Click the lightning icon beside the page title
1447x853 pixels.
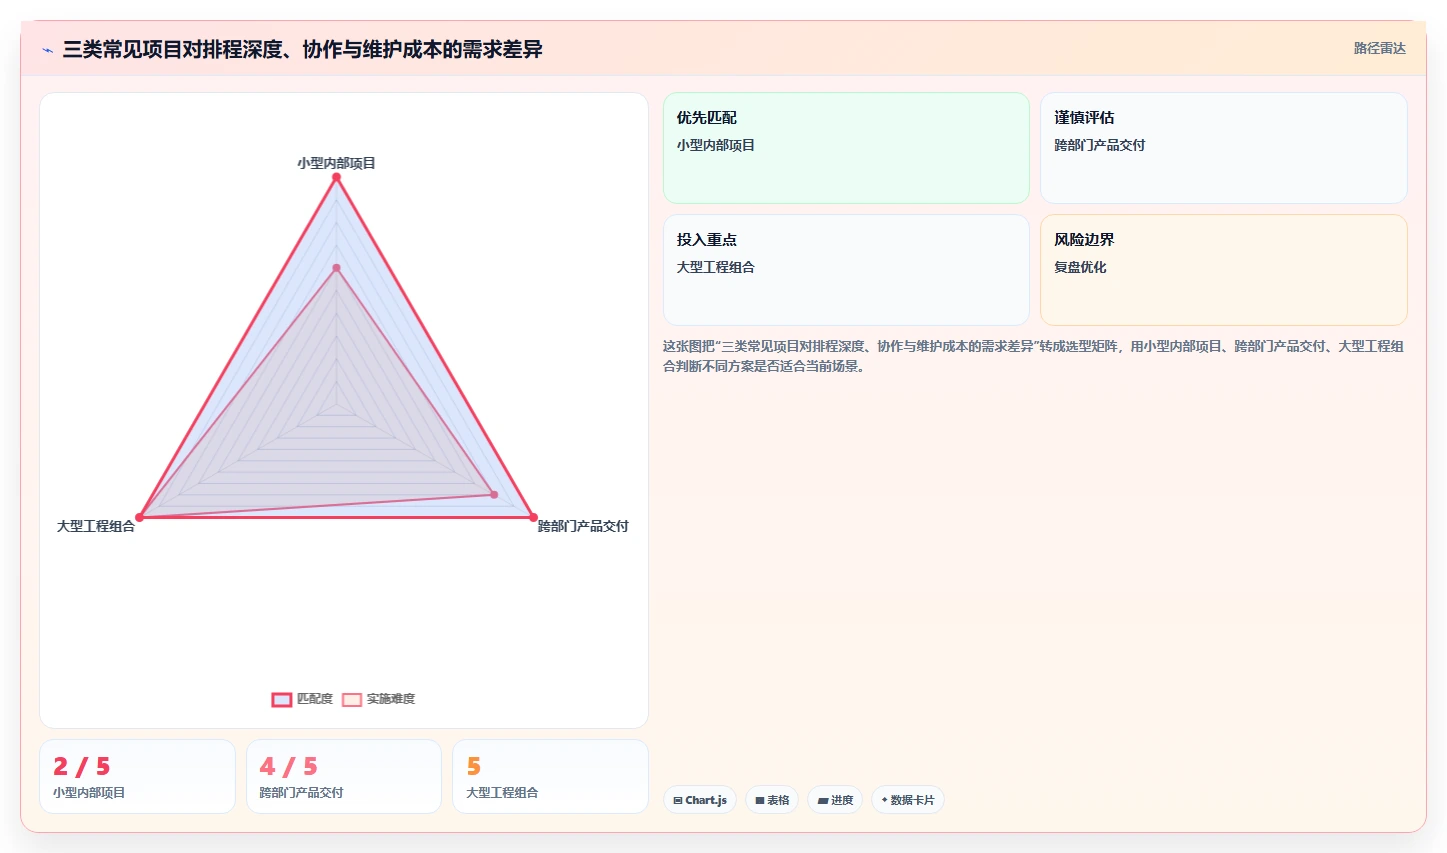(x=47, y=50)
